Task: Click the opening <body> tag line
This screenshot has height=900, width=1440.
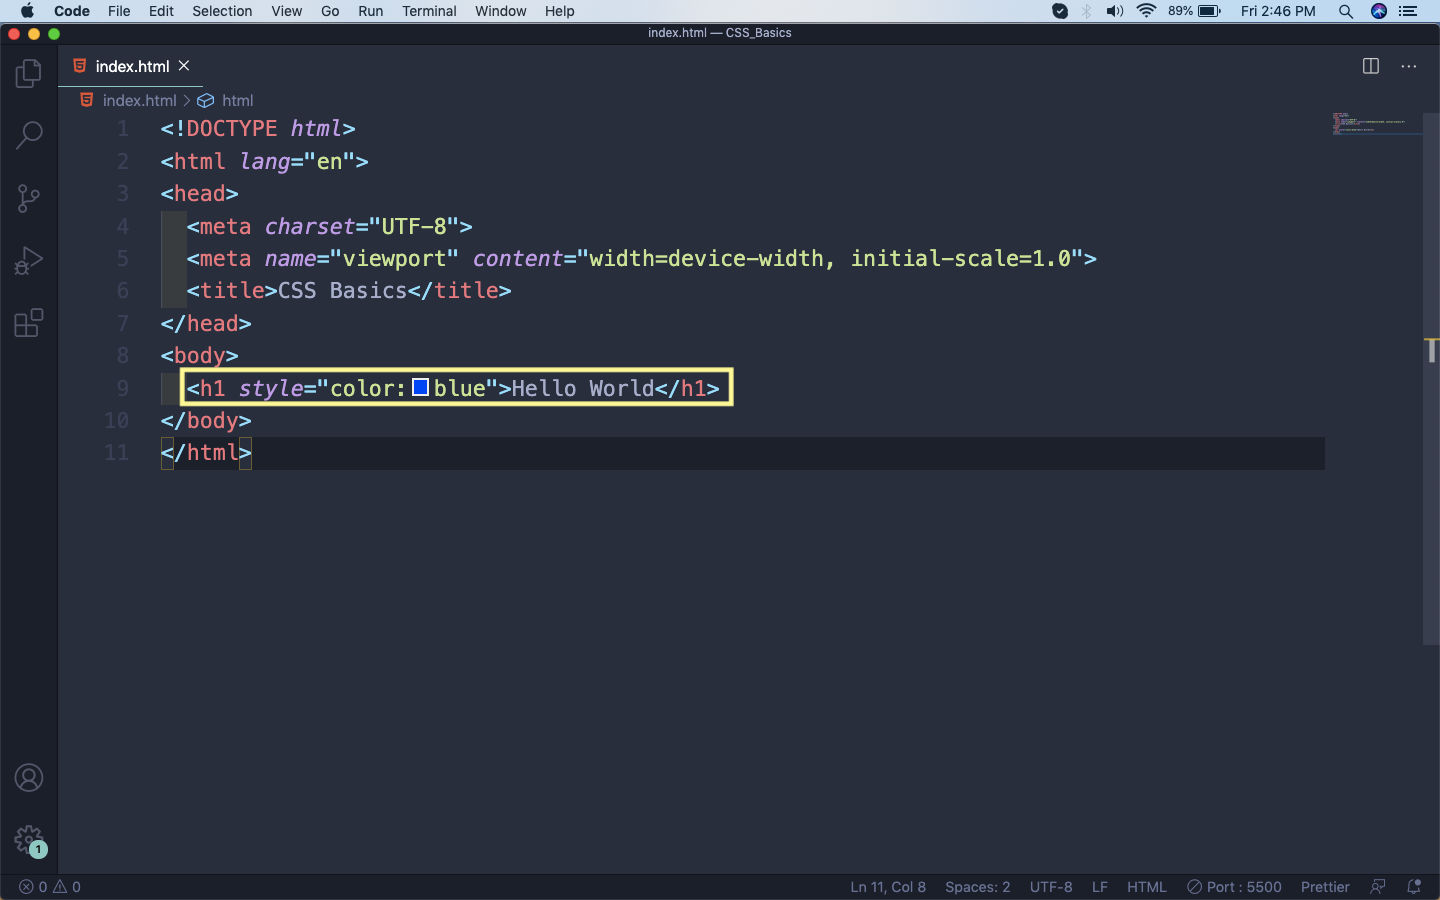Action: (199, 356)
